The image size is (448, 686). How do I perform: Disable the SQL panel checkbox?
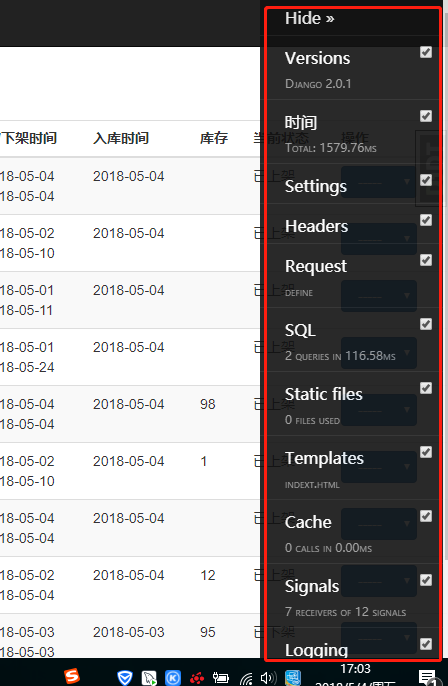pos(426,324)
